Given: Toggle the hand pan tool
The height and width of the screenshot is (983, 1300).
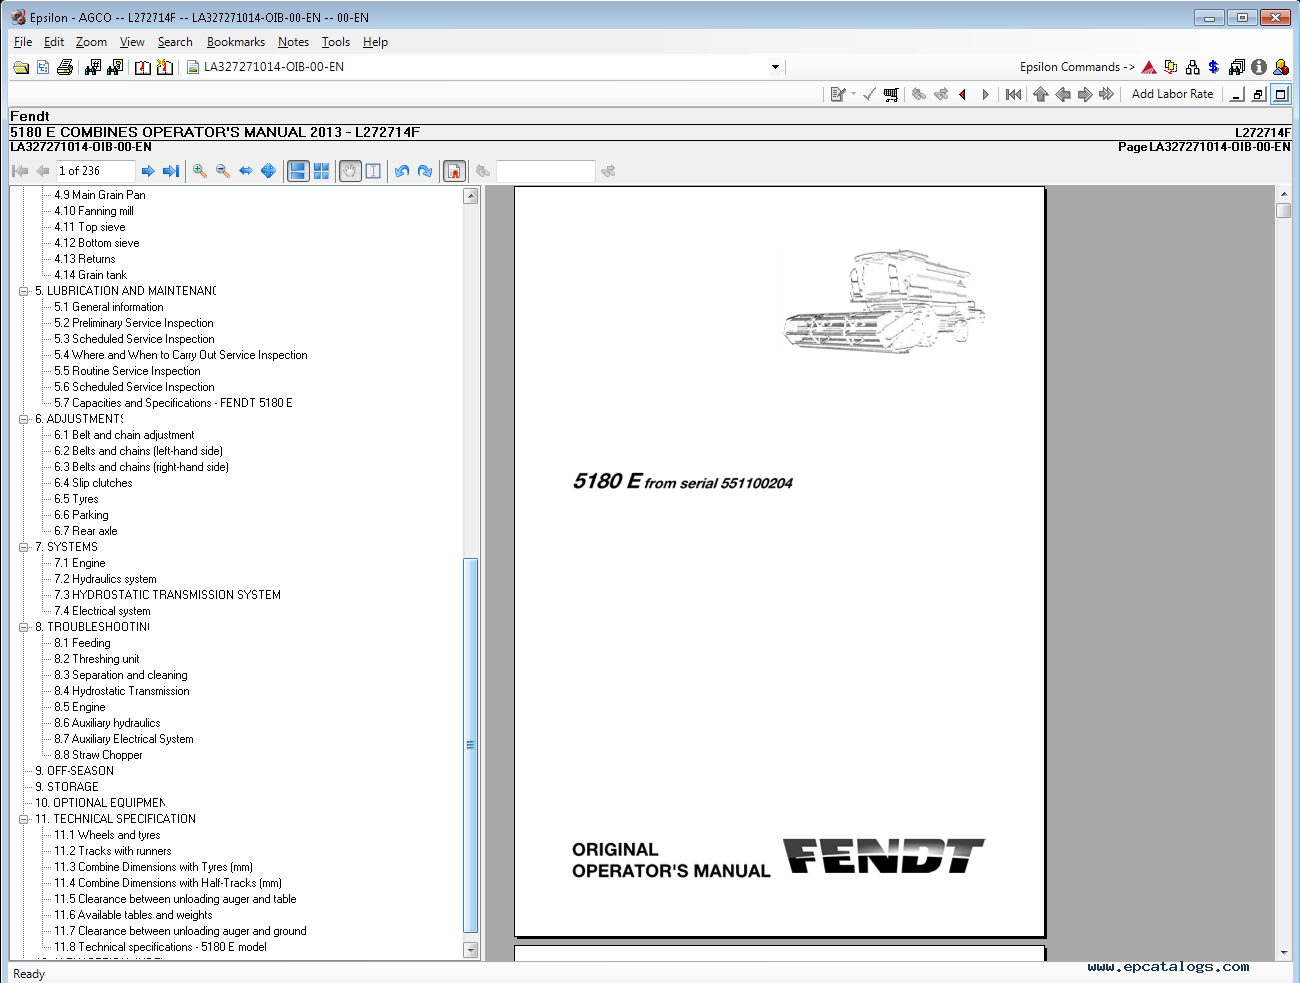Looking at the screenshot, I should coord(349,171).
